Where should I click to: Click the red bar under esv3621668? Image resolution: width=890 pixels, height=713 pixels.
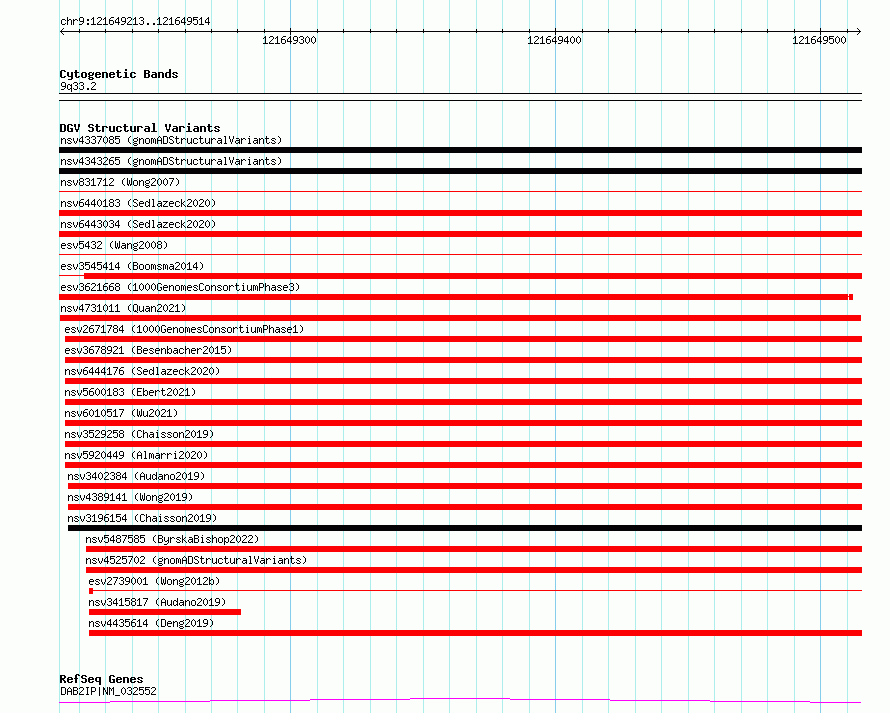click(456, 297)
